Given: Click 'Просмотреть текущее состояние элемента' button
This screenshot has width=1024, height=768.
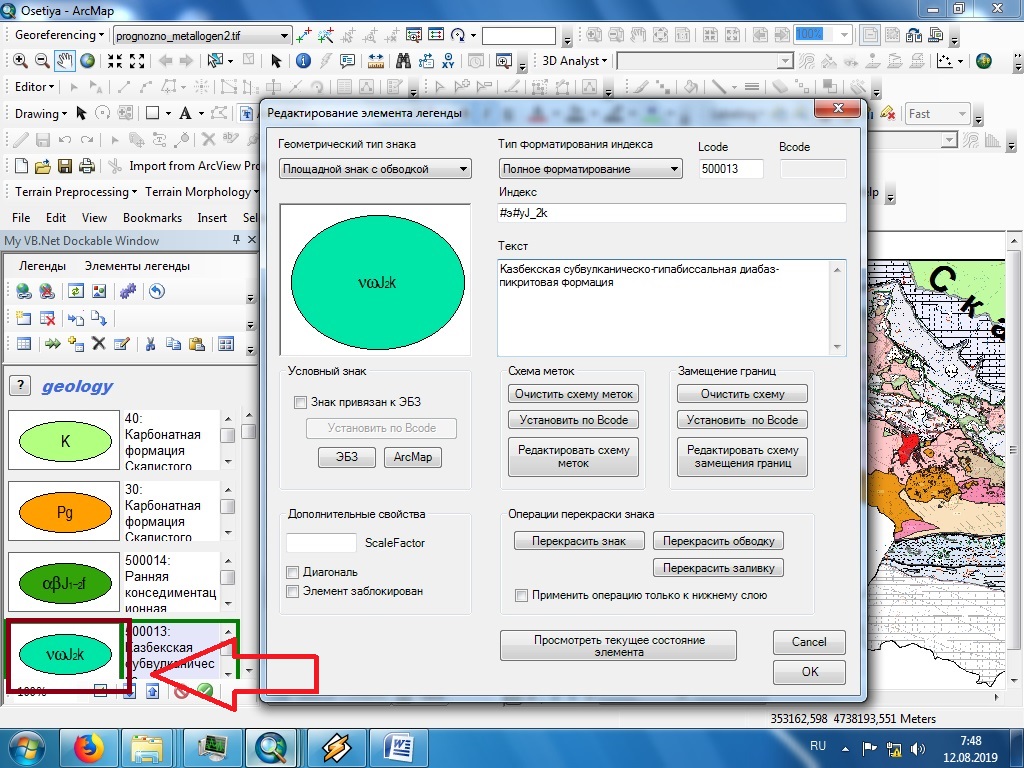Looking at the screenshot, I should [x=619, y=646].
